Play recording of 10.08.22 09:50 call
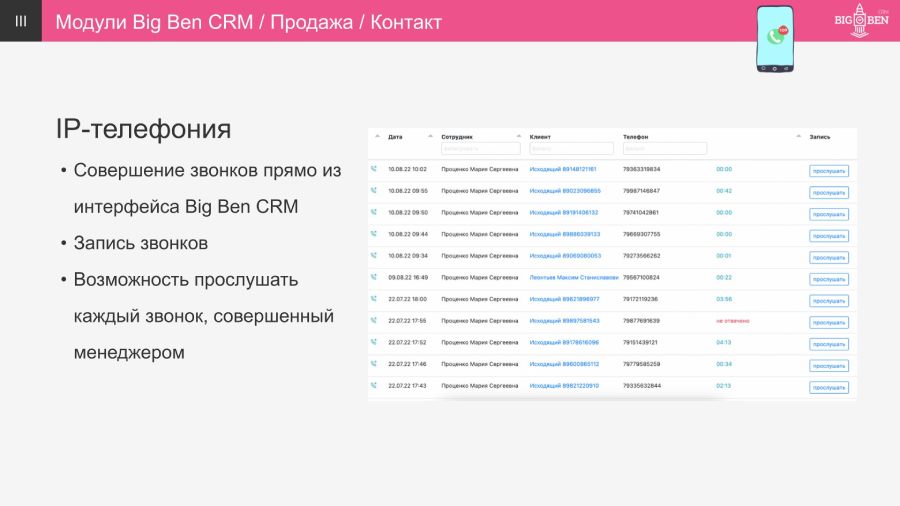 (829, 215)
